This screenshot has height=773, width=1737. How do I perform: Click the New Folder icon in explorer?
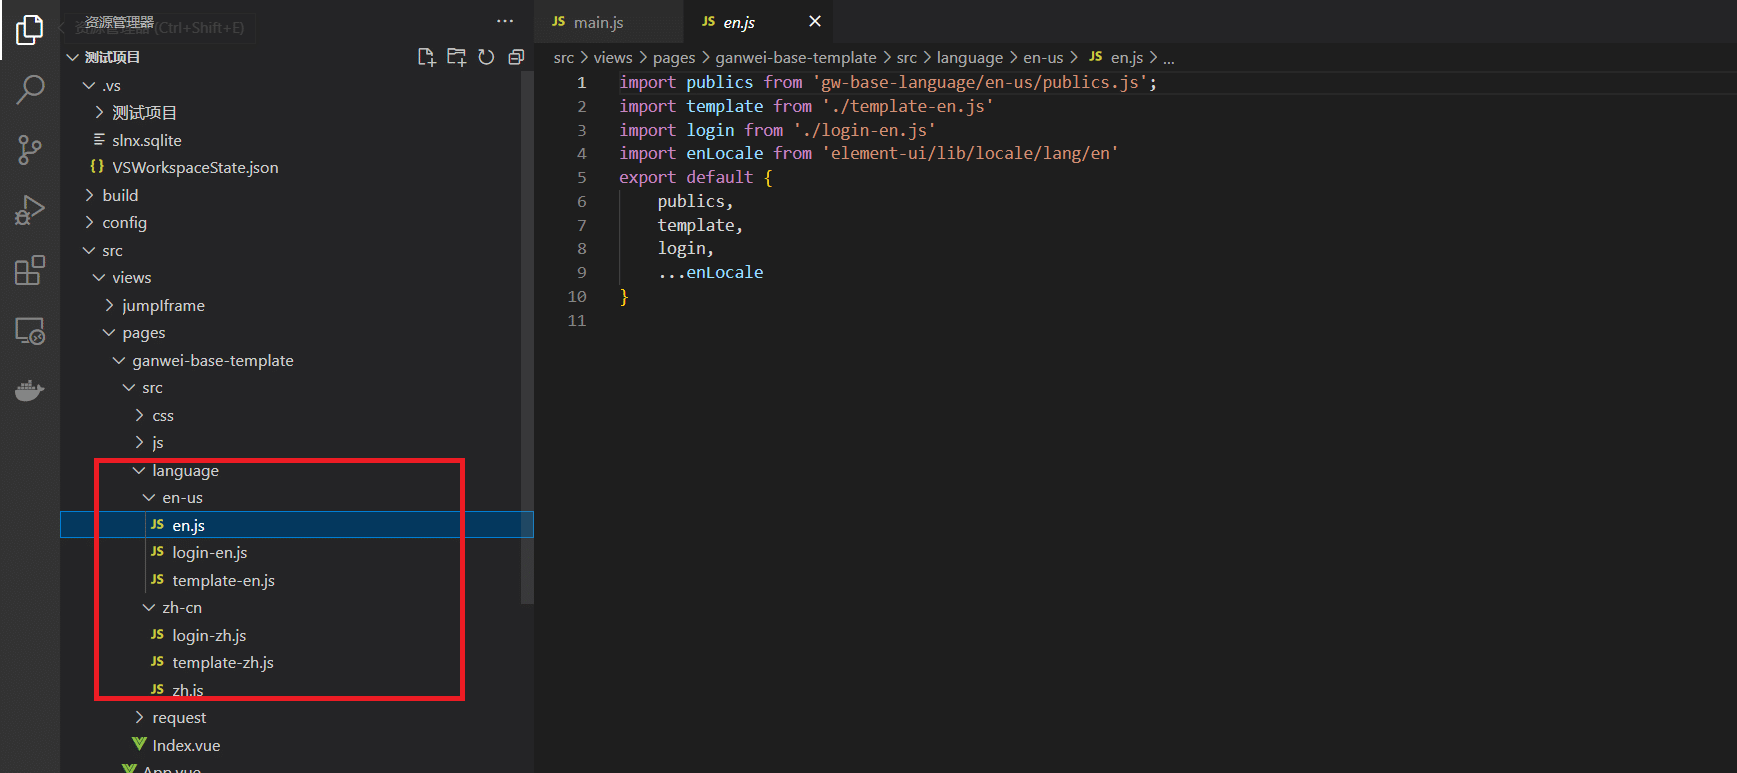456,57
